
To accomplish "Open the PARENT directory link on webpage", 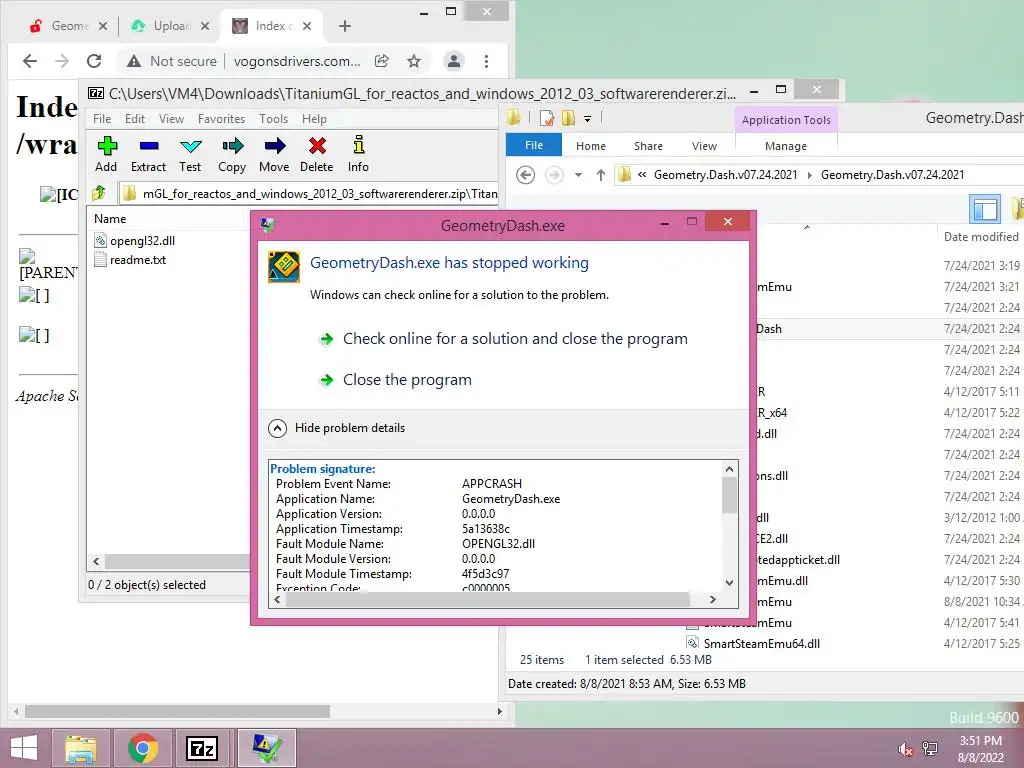I will pos(48,265).
